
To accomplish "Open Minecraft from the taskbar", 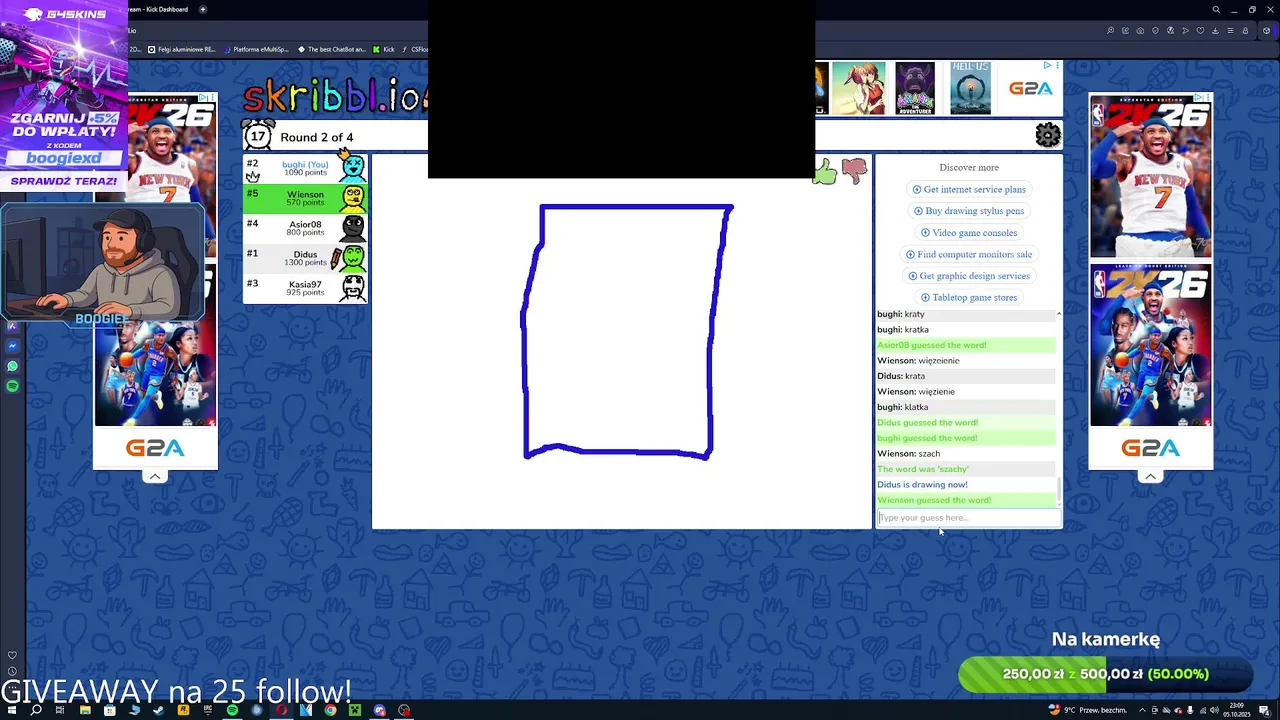I will tap(354, 710).
